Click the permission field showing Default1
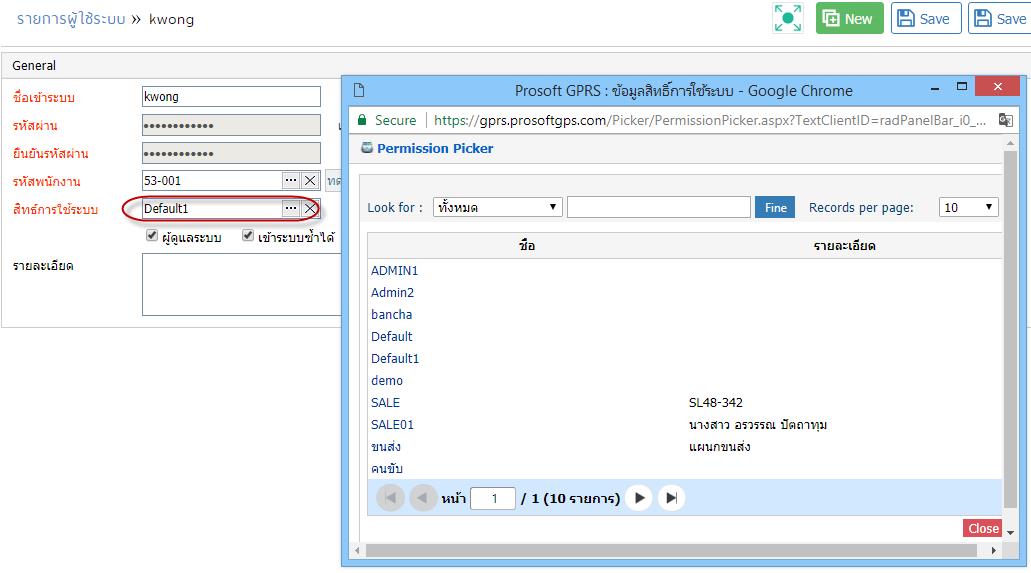This screenshot has height=573, width=1031. click(212, 209)
